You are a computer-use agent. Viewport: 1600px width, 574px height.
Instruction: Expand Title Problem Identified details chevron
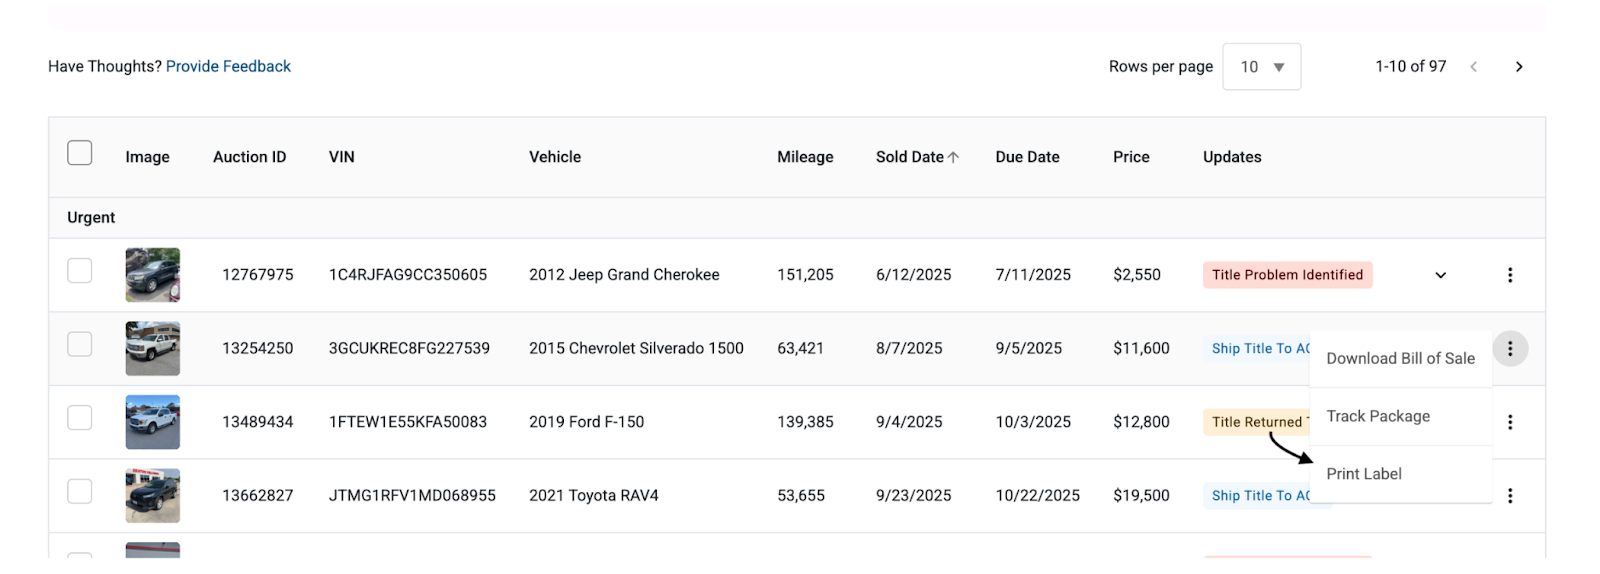[1441, 275]
